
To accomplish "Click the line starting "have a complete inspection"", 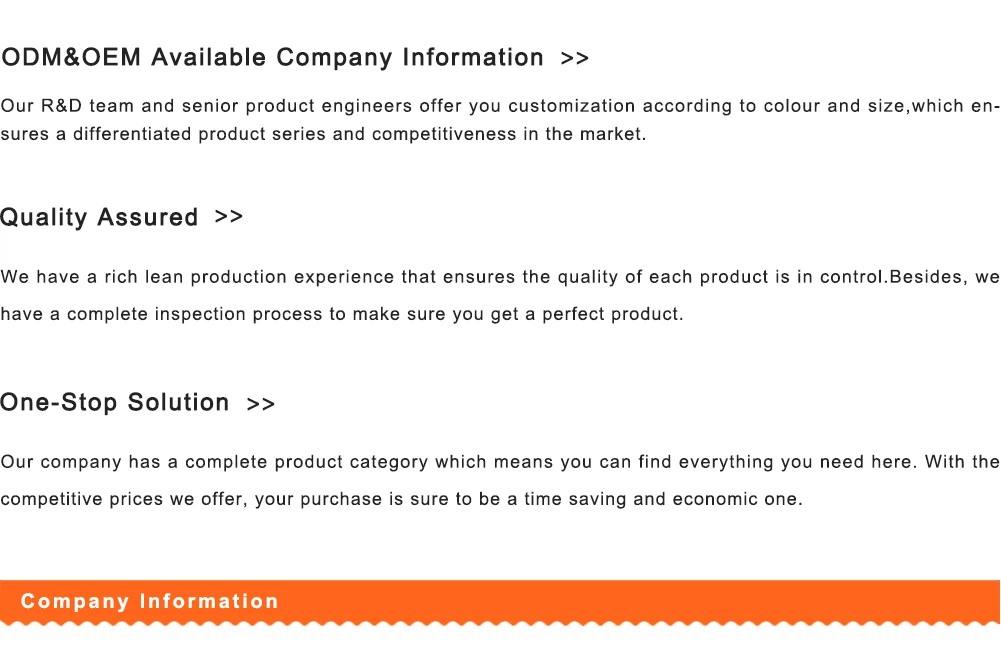I will pyautogui.click(x=342, y=314).
